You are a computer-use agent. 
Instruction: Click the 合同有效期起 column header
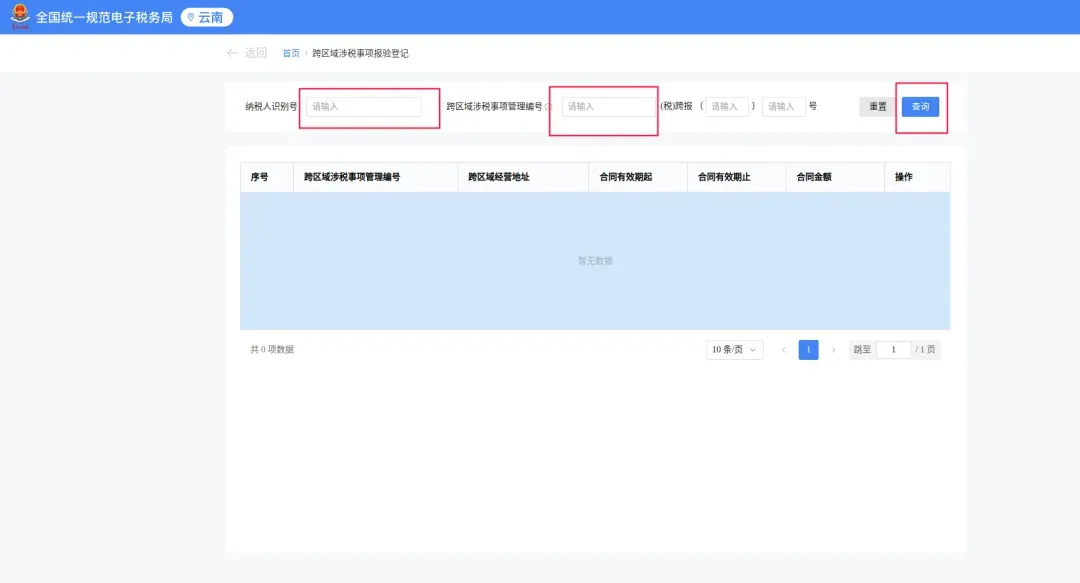point(638,177)
